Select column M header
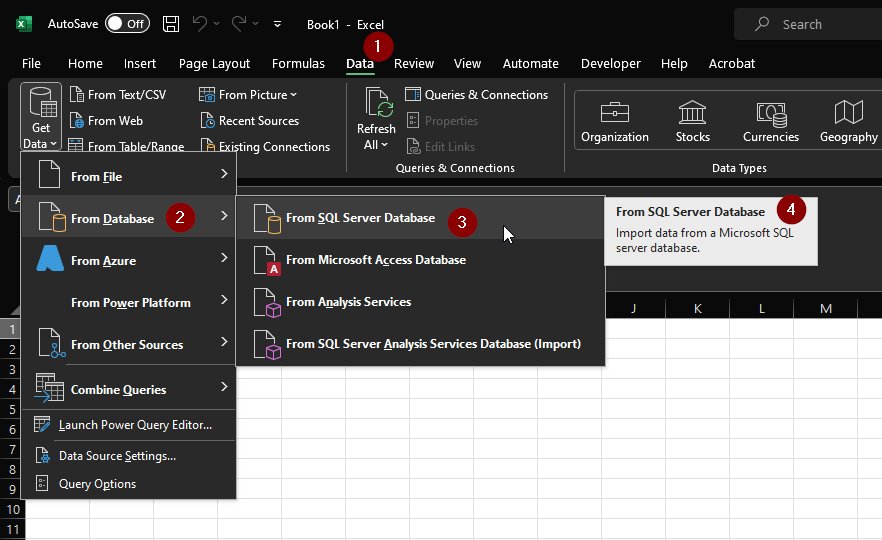 tap(826, 308)
